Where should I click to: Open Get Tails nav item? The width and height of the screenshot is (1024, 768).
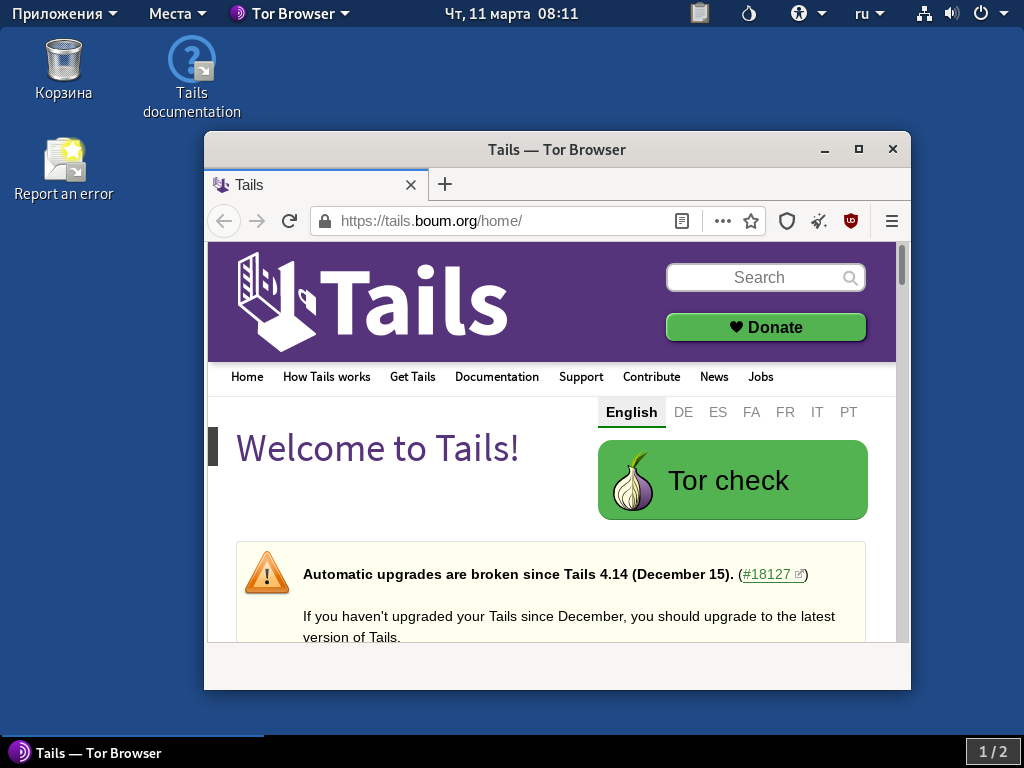[413, 377]
